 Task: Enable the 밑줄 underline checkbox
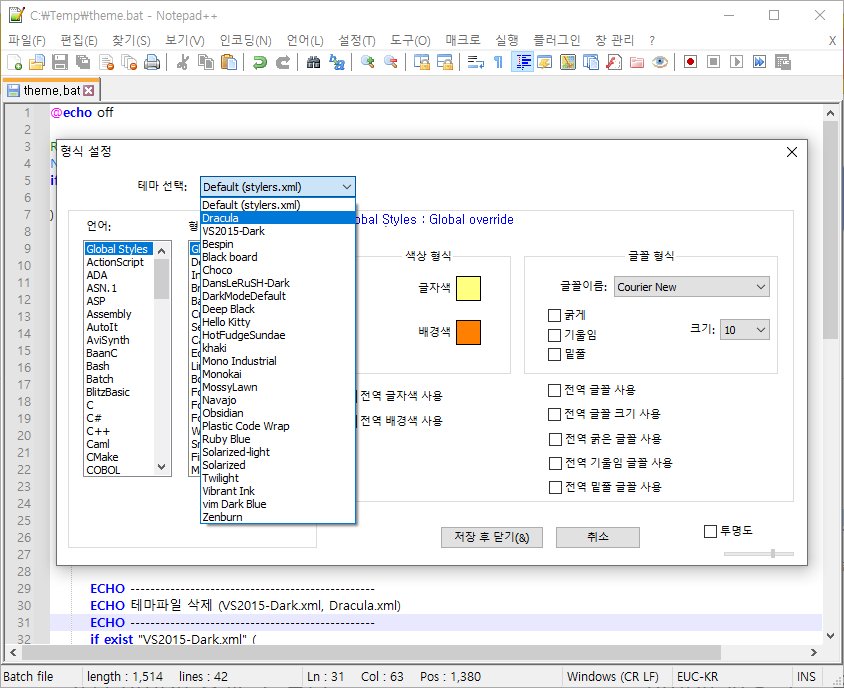[x=554, y=354]
